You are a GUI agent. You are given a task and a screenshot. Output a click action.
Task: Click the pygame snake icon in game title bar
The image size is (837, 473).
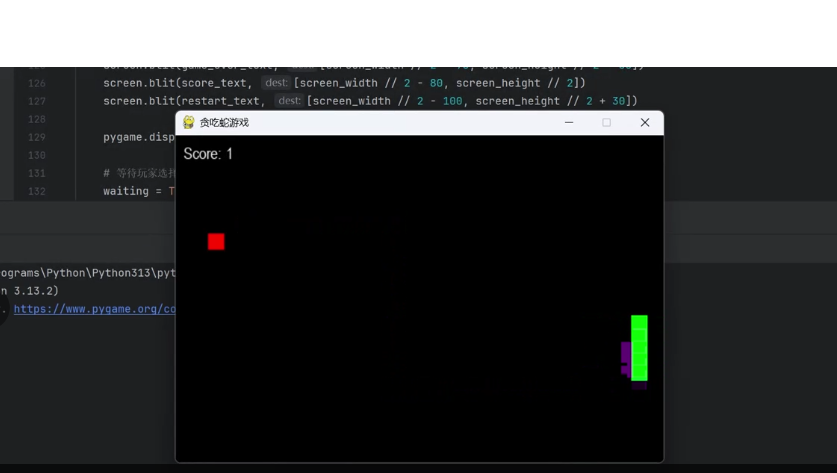(x=188, y=122)
